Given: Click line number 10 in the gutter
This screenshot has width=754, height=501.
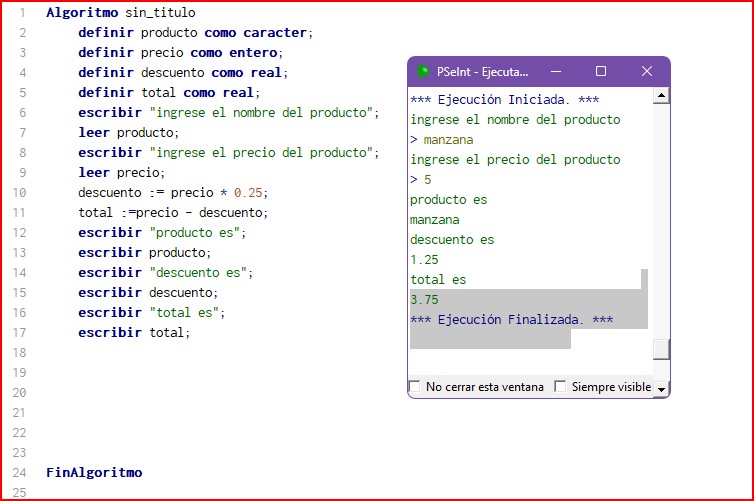Looking at the screenshot, I should pyautogui.click(x=21, y=193).
